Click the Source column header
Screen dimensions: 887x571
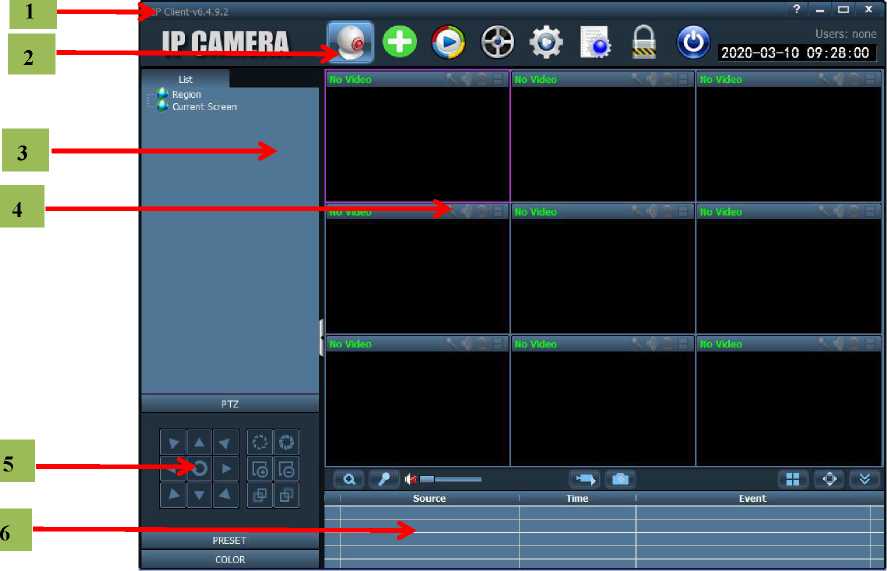[x=429, y=498]
